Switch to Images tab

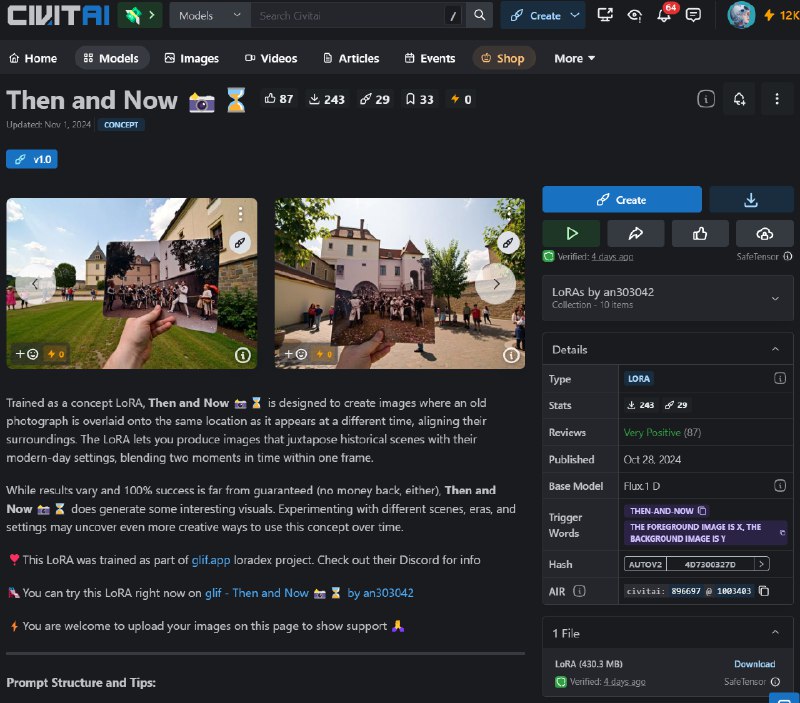point(192,58)
